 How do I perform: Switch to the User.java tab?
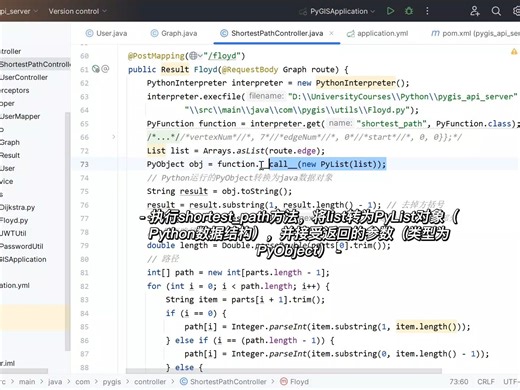(x=107, y=33)
